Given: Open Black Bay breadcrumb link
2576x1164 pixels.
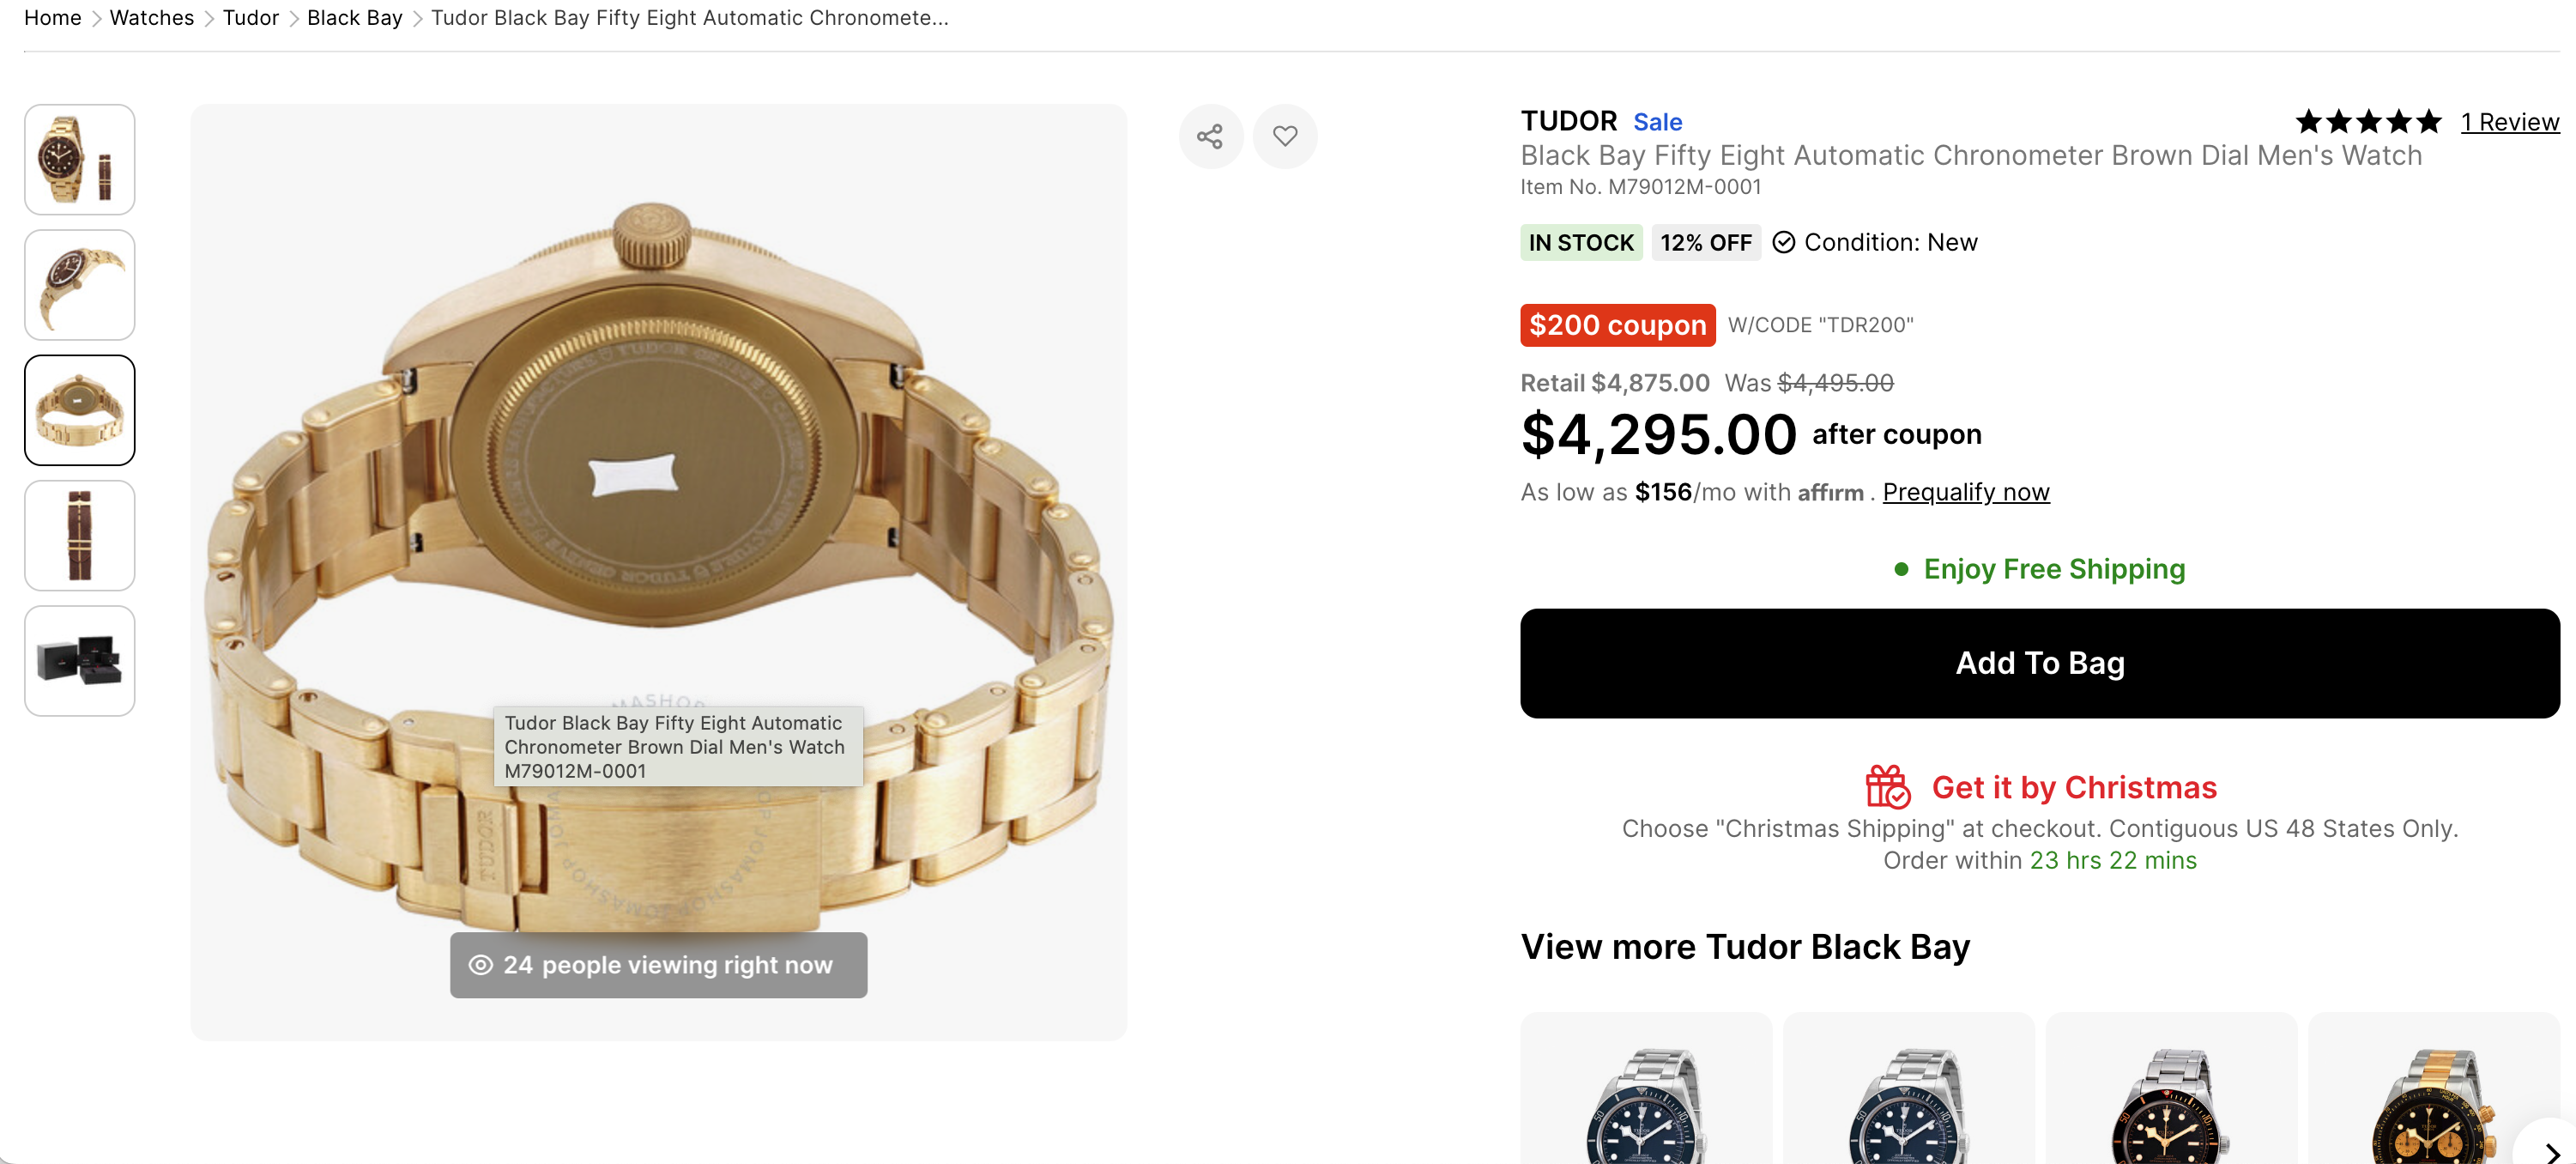Looking at the screenshot, I should (354, 18).
